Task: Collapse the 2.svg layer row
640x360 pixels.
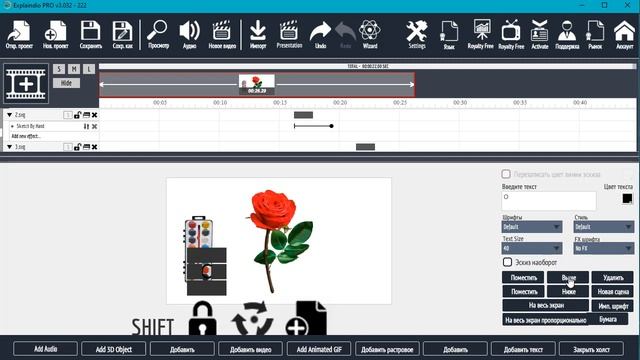Action: pyautogui.click(x=9, y=115)
